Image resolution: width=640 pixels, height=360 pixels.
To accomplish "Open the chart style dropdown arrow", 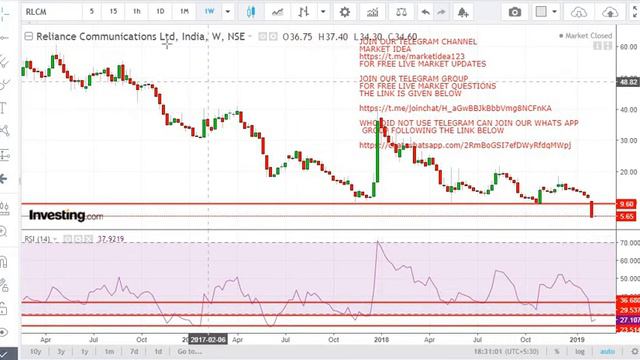I will (x=323, y=12).
